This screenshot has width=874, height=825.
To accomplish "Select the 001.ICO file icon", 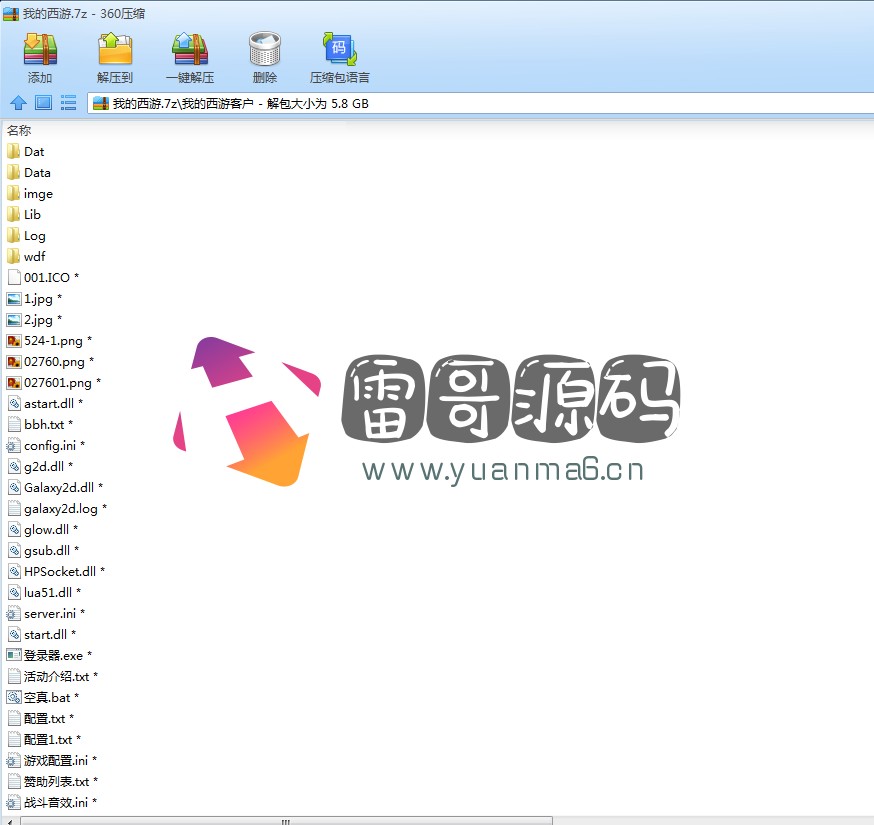I will coord(14,278).
